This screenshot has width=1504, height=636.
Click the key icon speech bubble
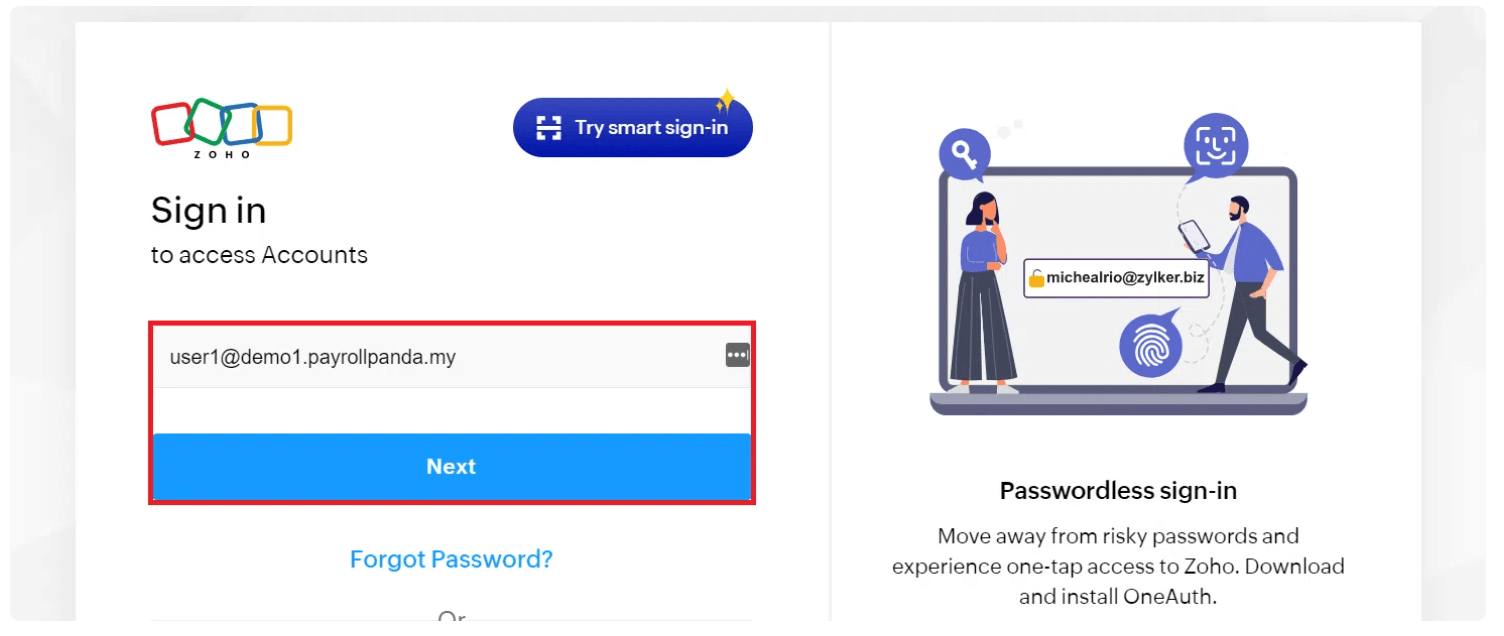tap(964, 155)
